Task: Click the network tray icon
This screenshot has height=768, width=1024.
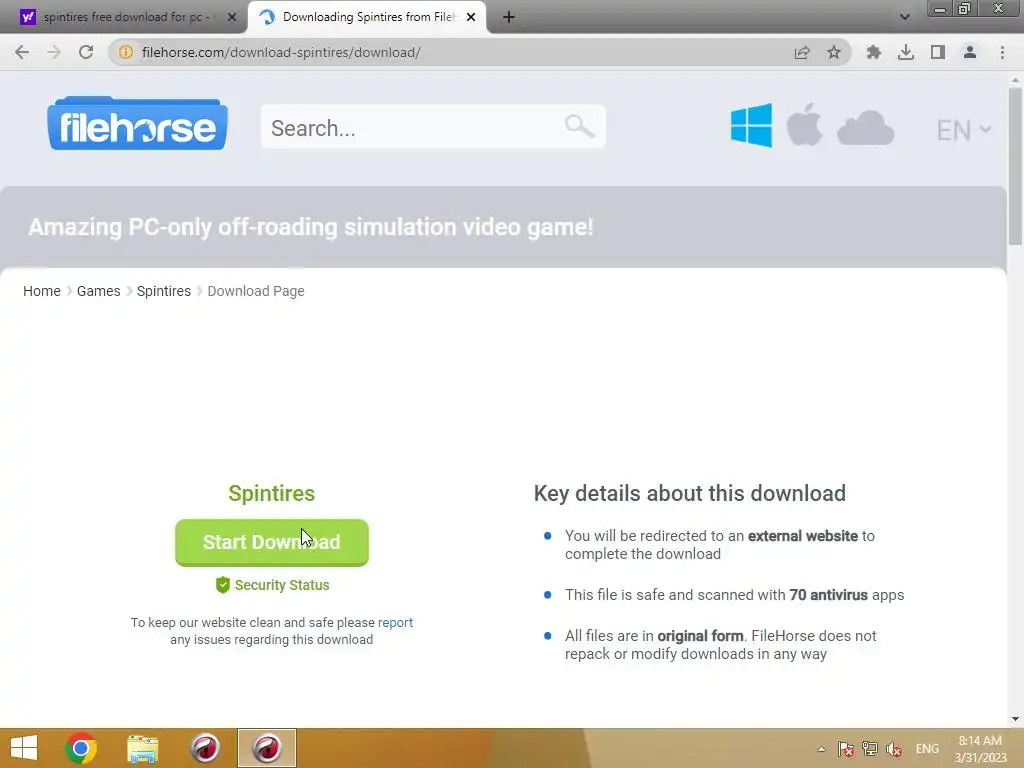Action: click(870, 749)
